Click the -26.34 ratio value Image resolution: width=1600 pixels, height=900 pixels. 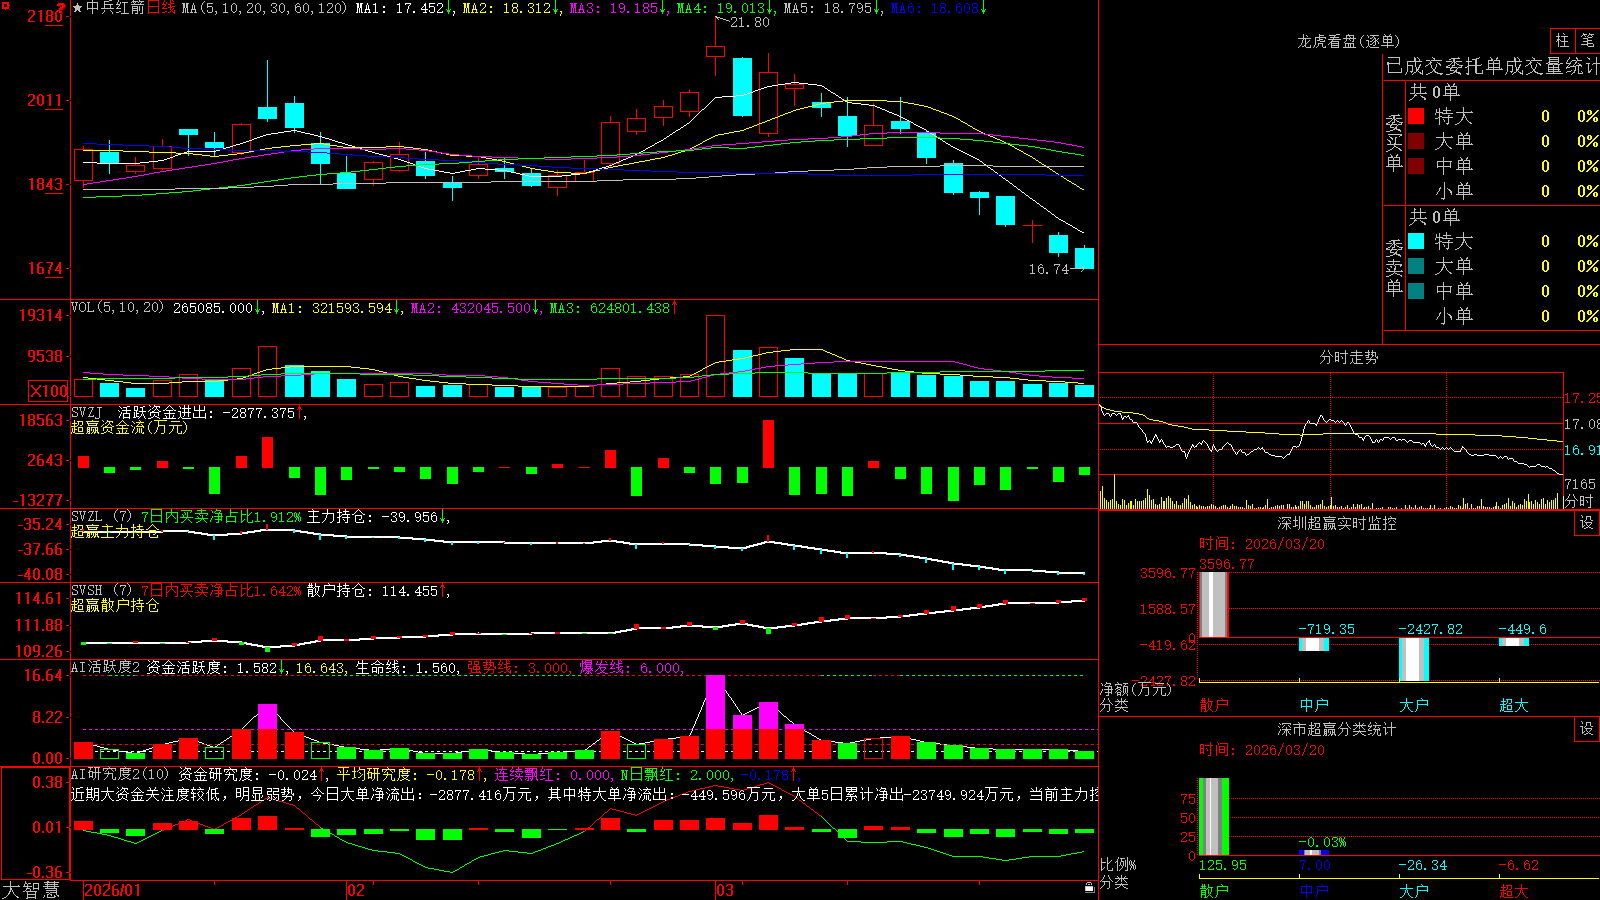(1423, 865)
